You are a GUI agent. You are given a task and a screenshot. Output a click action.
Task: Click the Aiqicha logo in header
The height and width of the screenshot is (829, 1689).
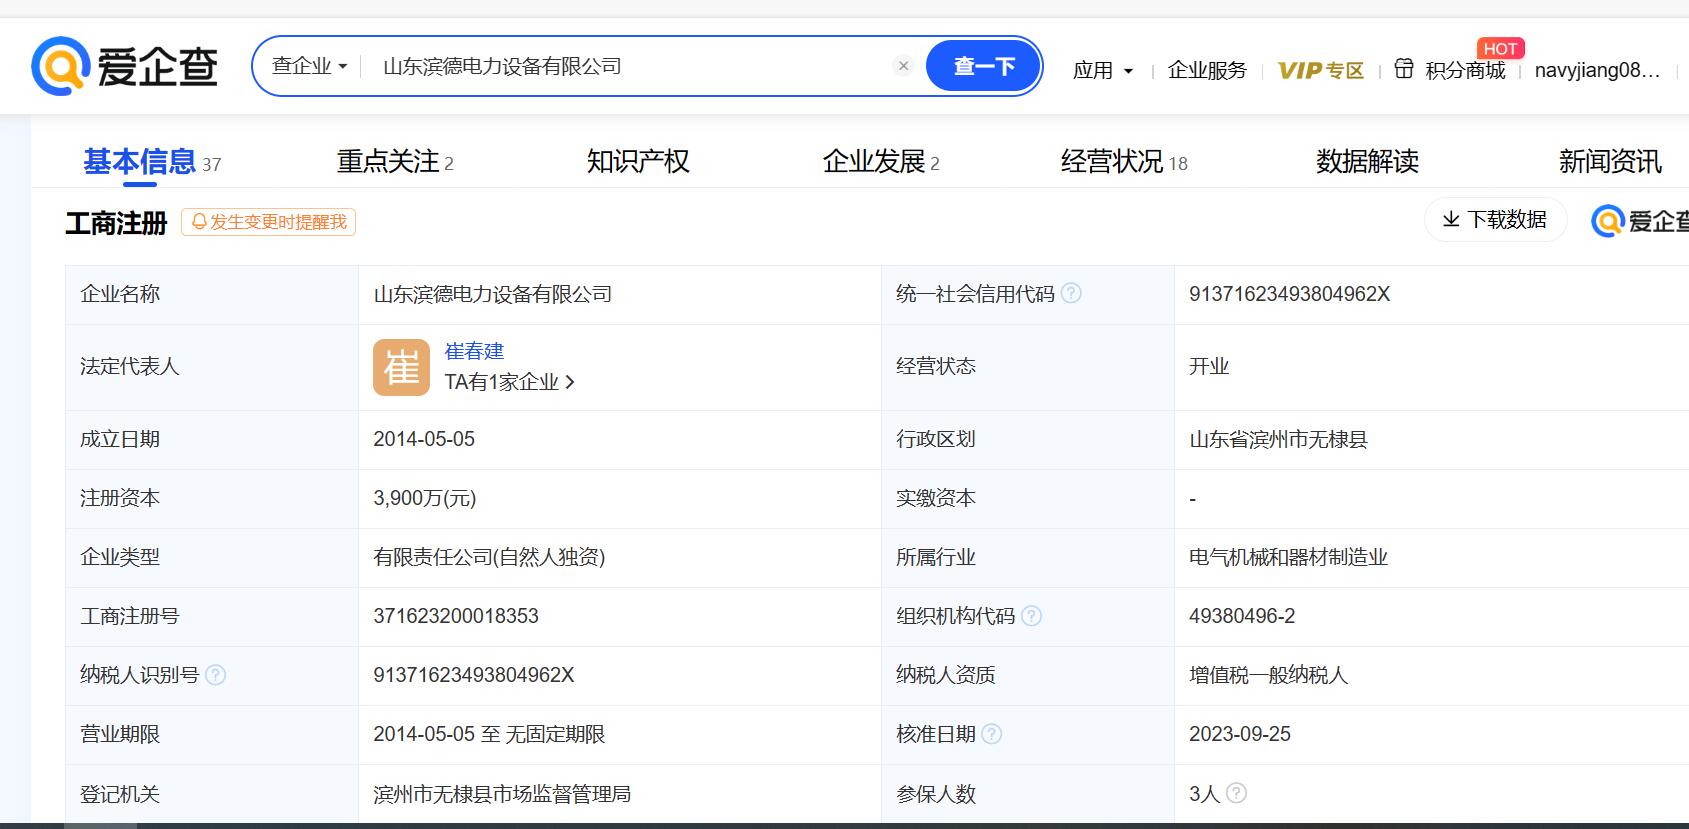click(125, 66)
